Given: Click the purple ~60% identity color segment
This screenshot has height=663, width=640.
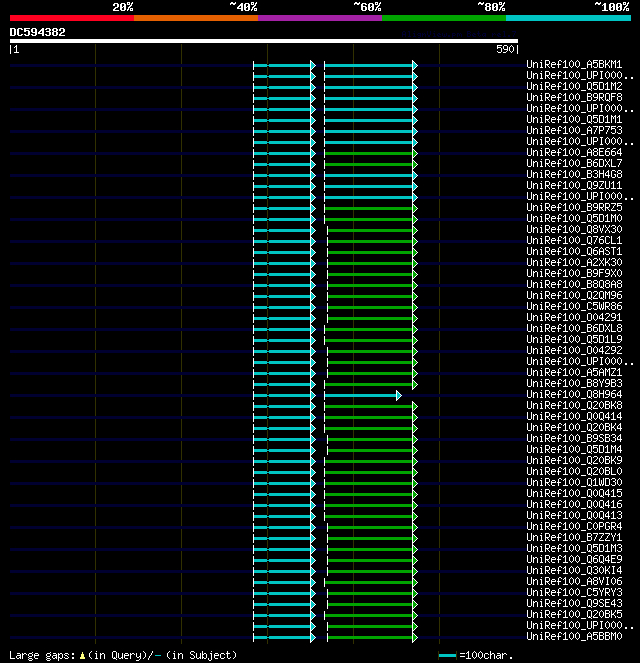Looking at the screenshot, I should (x=320, y=18).
